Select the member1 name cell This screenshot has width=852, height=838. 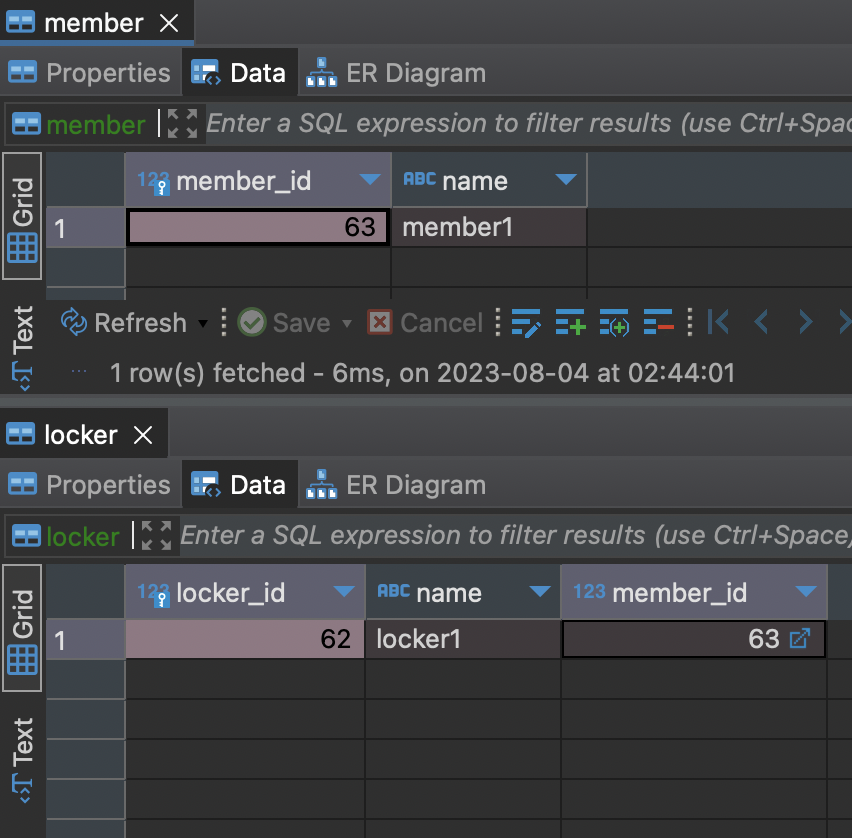pos(489,227)
